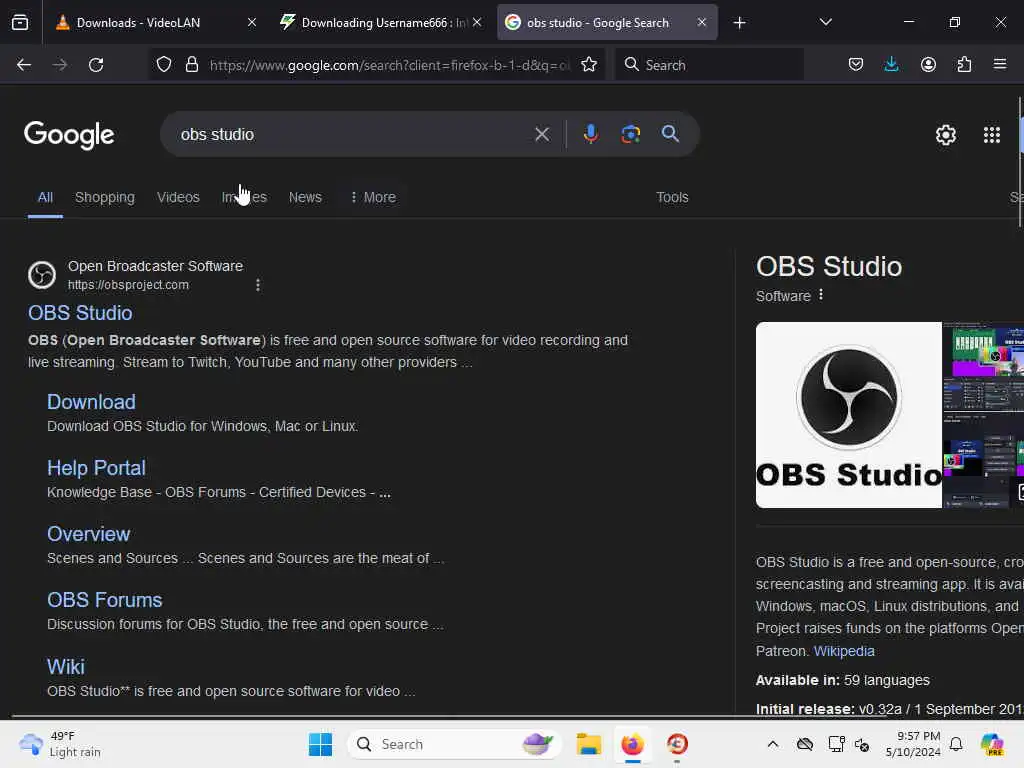Select the Images results tab
The width and height of the screenshot is (1024, 768).
244,197
